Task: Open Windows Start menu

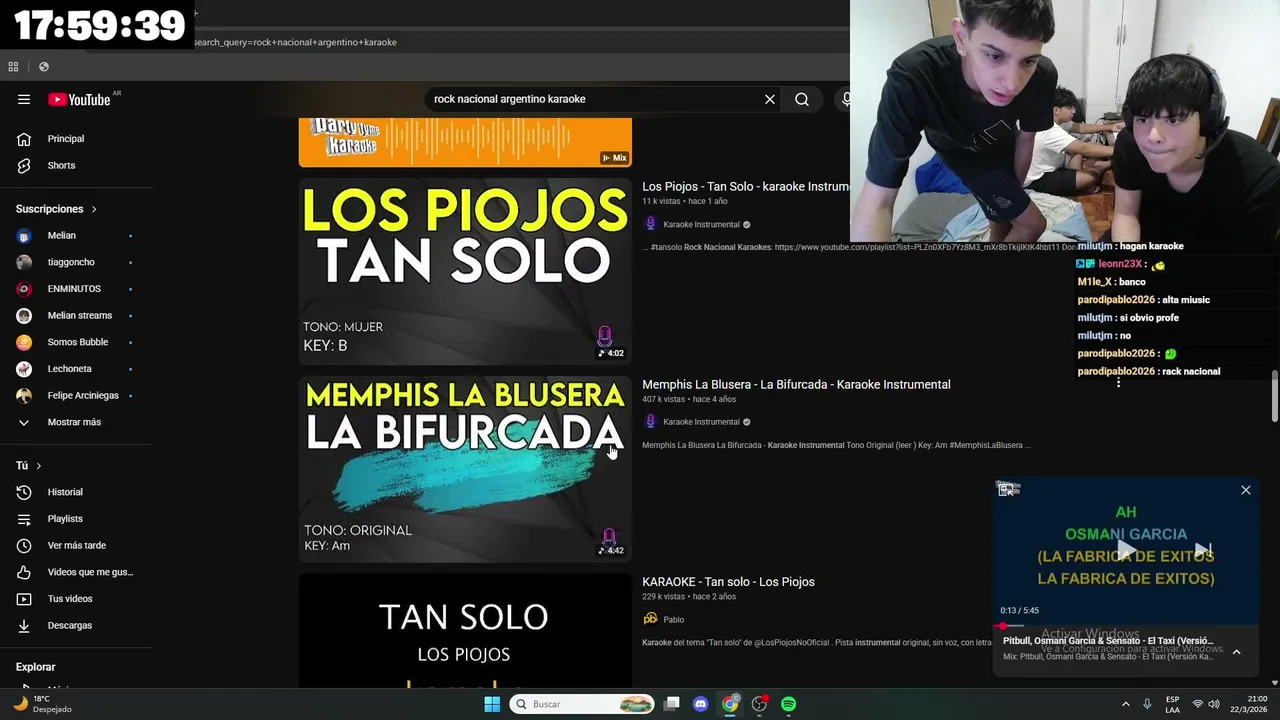Action: click(x=492, y=704)
